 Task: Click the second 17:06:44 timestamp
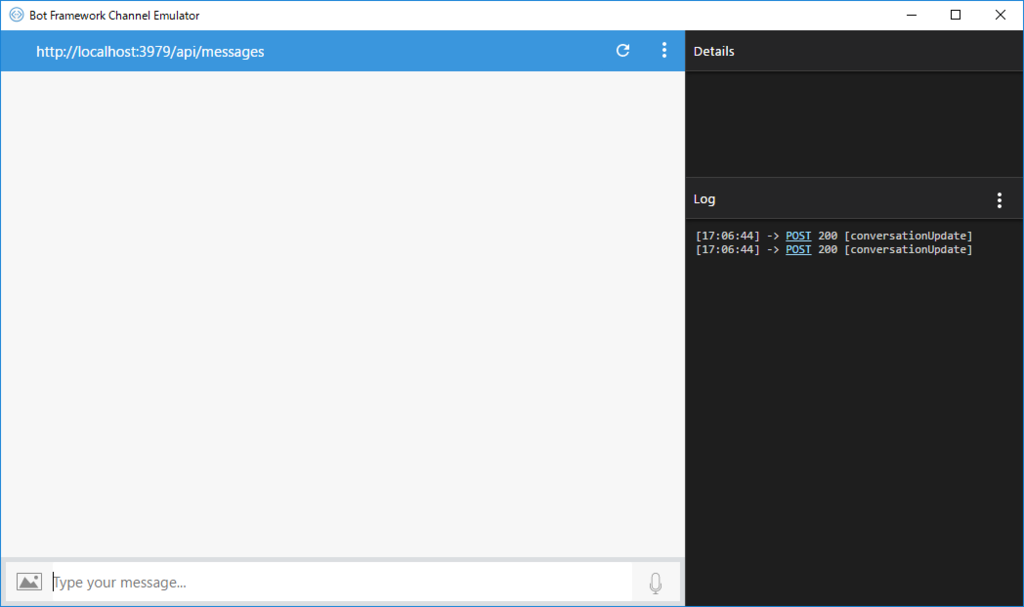coord(728,250)
